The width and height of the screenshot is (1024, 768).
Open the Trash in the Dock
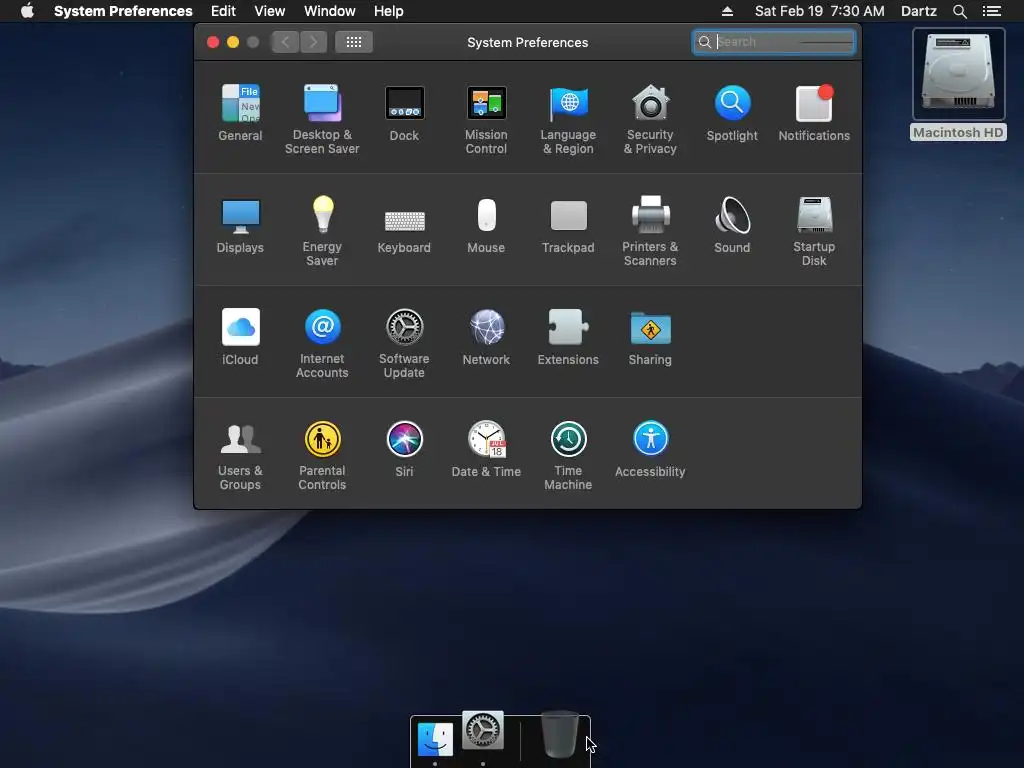point(560,734)
